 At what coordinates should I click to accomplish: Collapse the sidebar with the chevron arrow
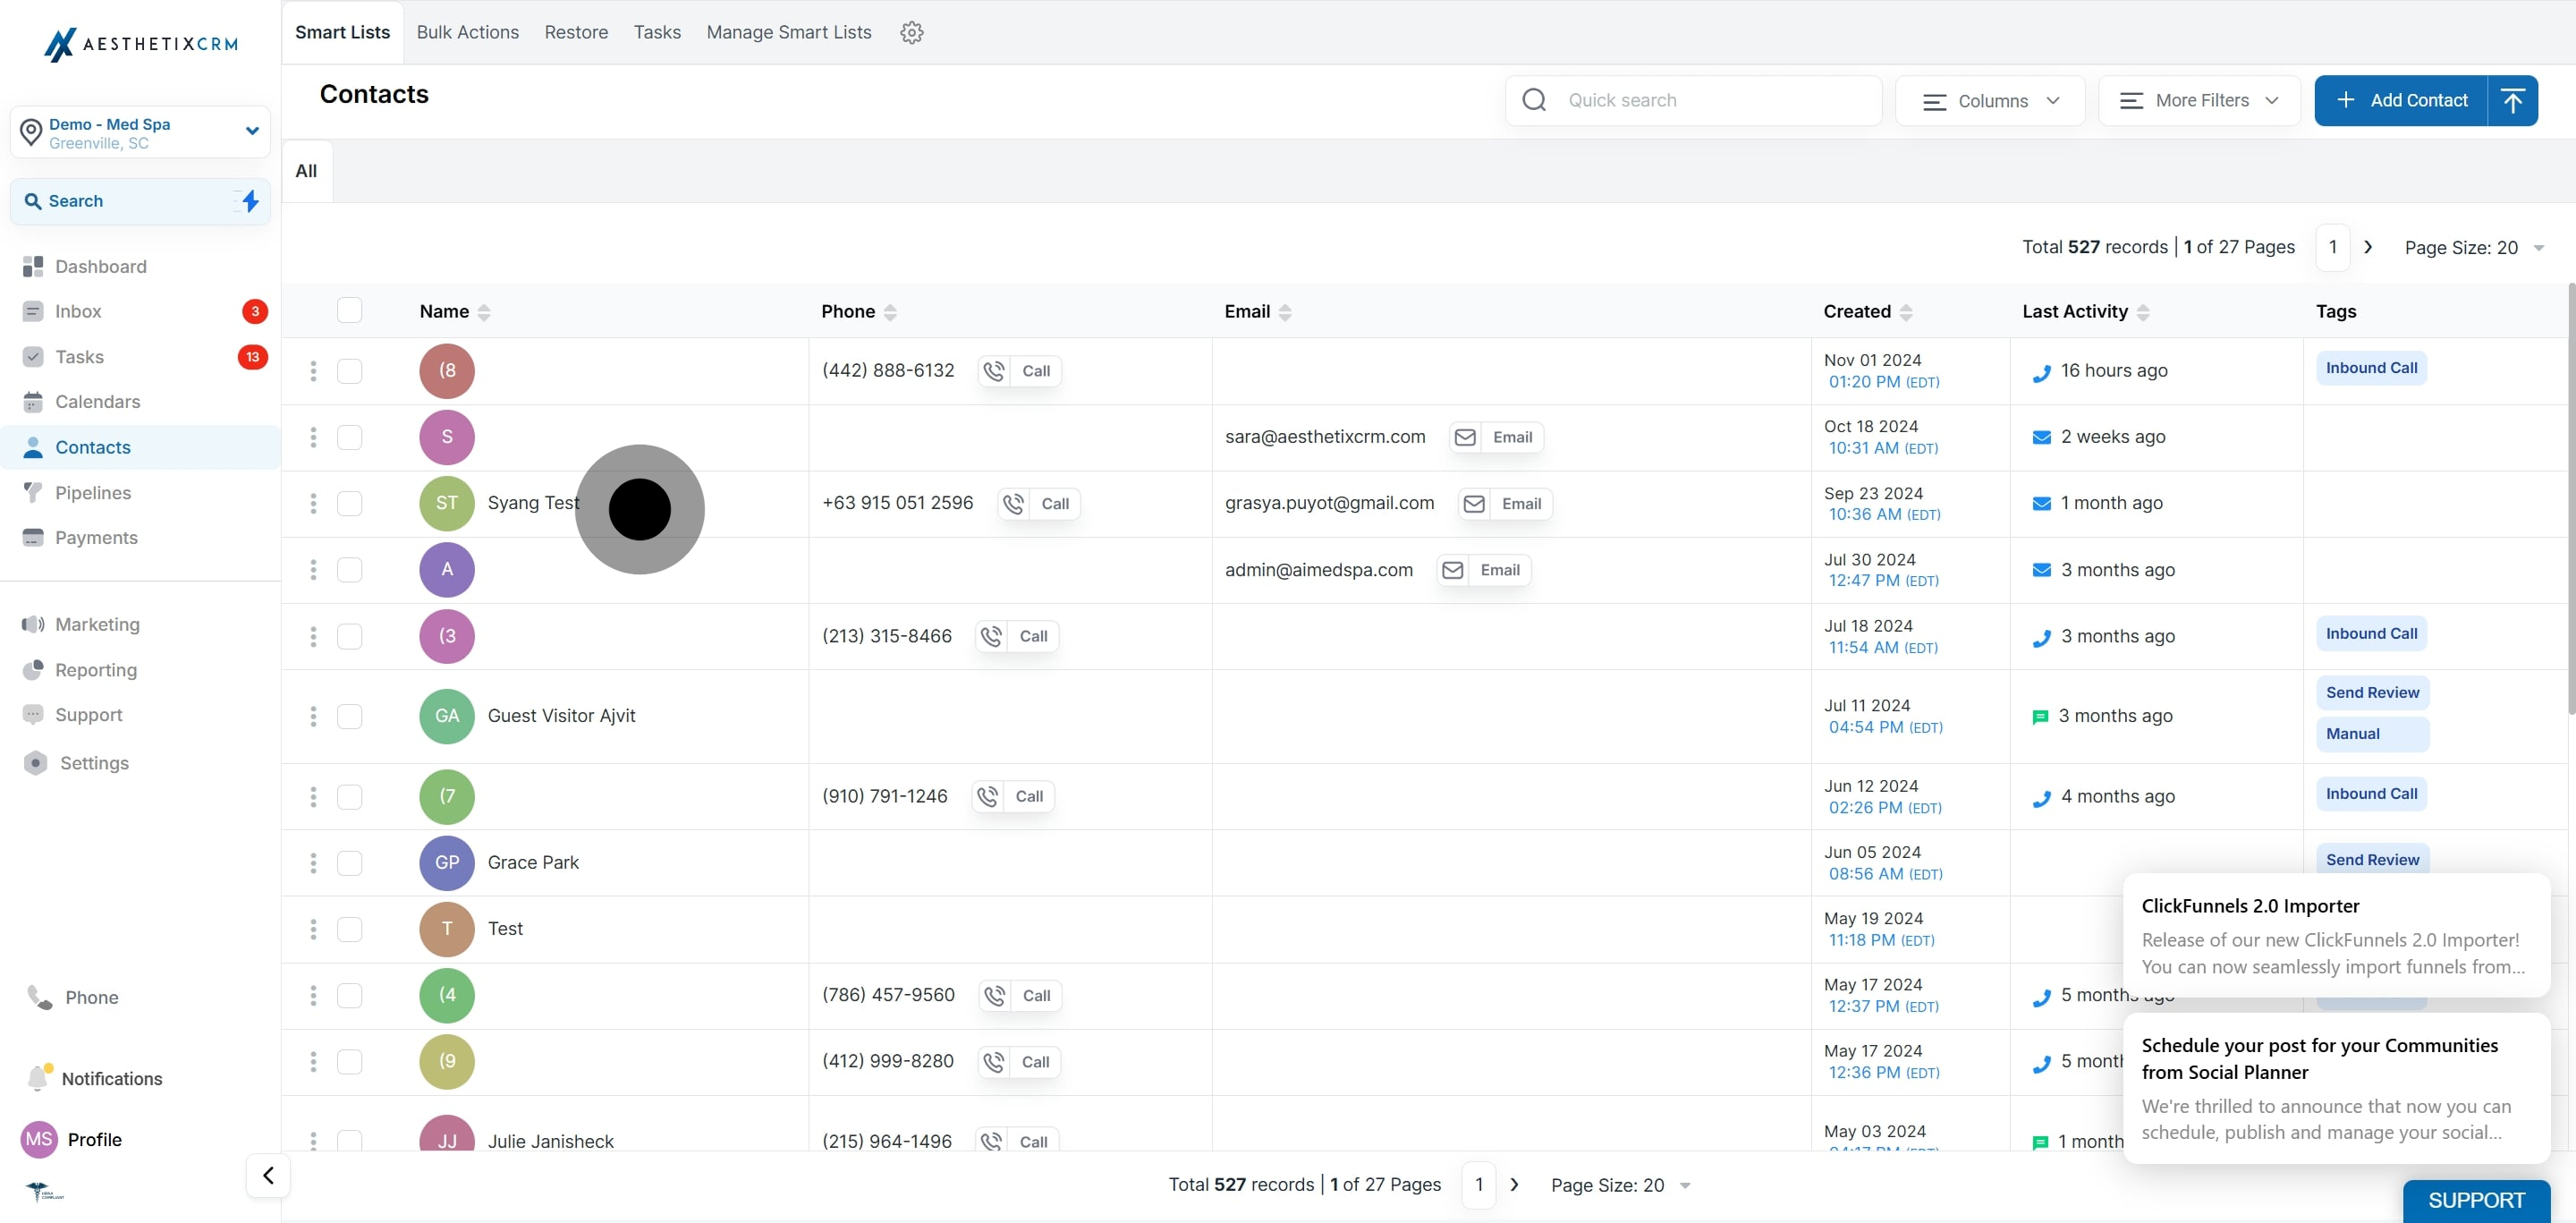click(268, 1175)
